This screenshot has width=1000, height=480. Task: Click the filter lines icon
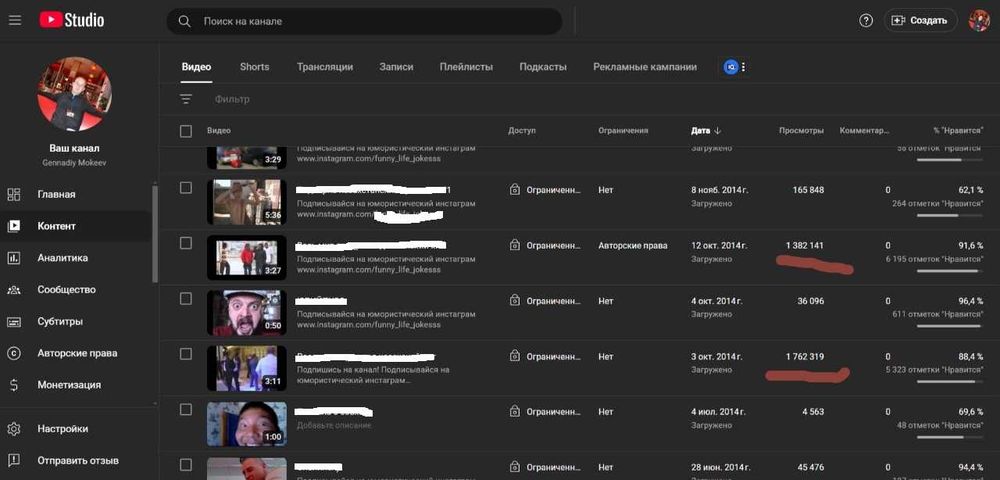click(186, 99)
